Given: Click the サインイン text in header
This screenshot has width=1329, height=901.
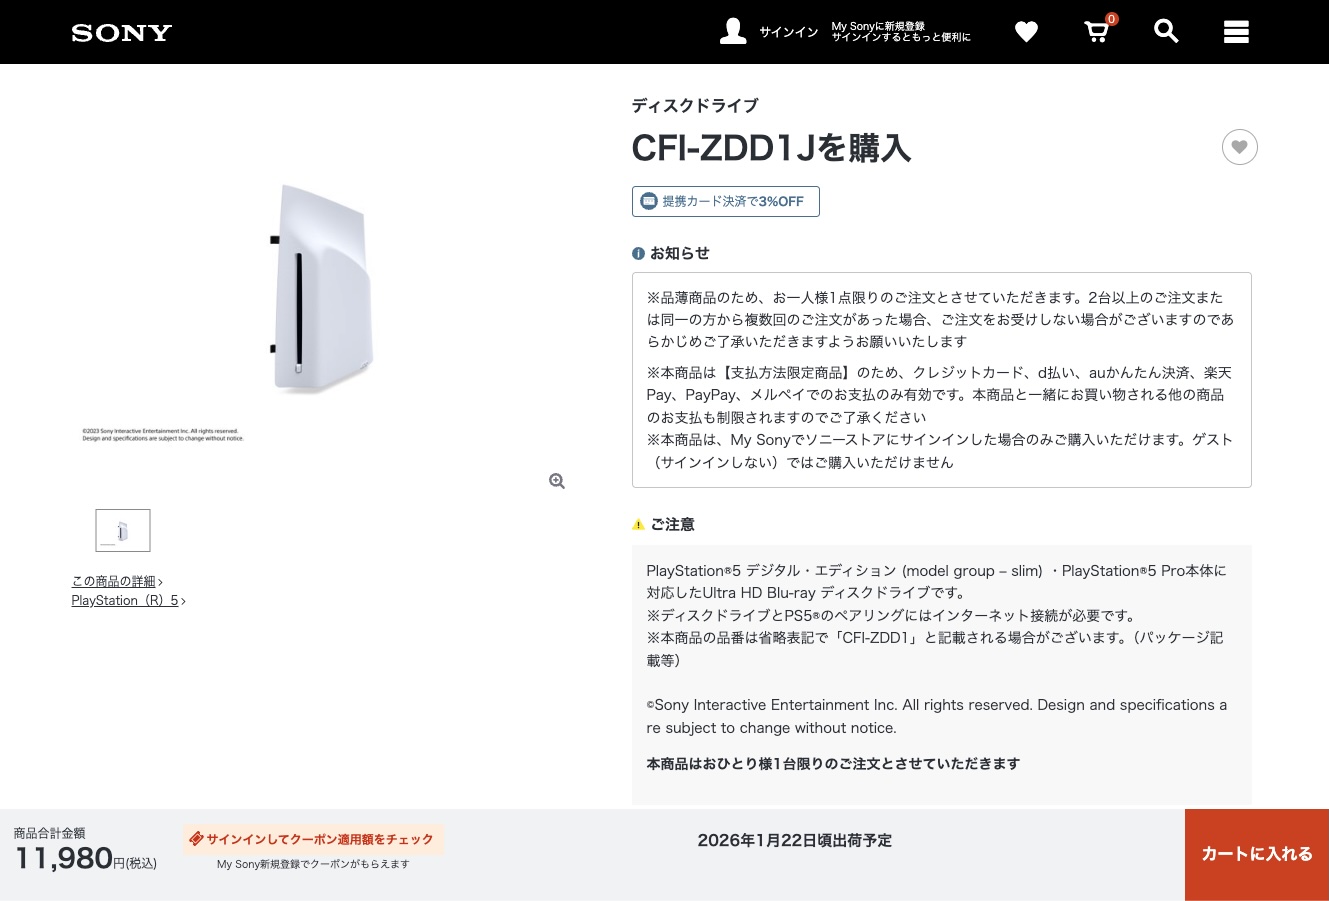Looking at the screenshot, I should (789, 32).
